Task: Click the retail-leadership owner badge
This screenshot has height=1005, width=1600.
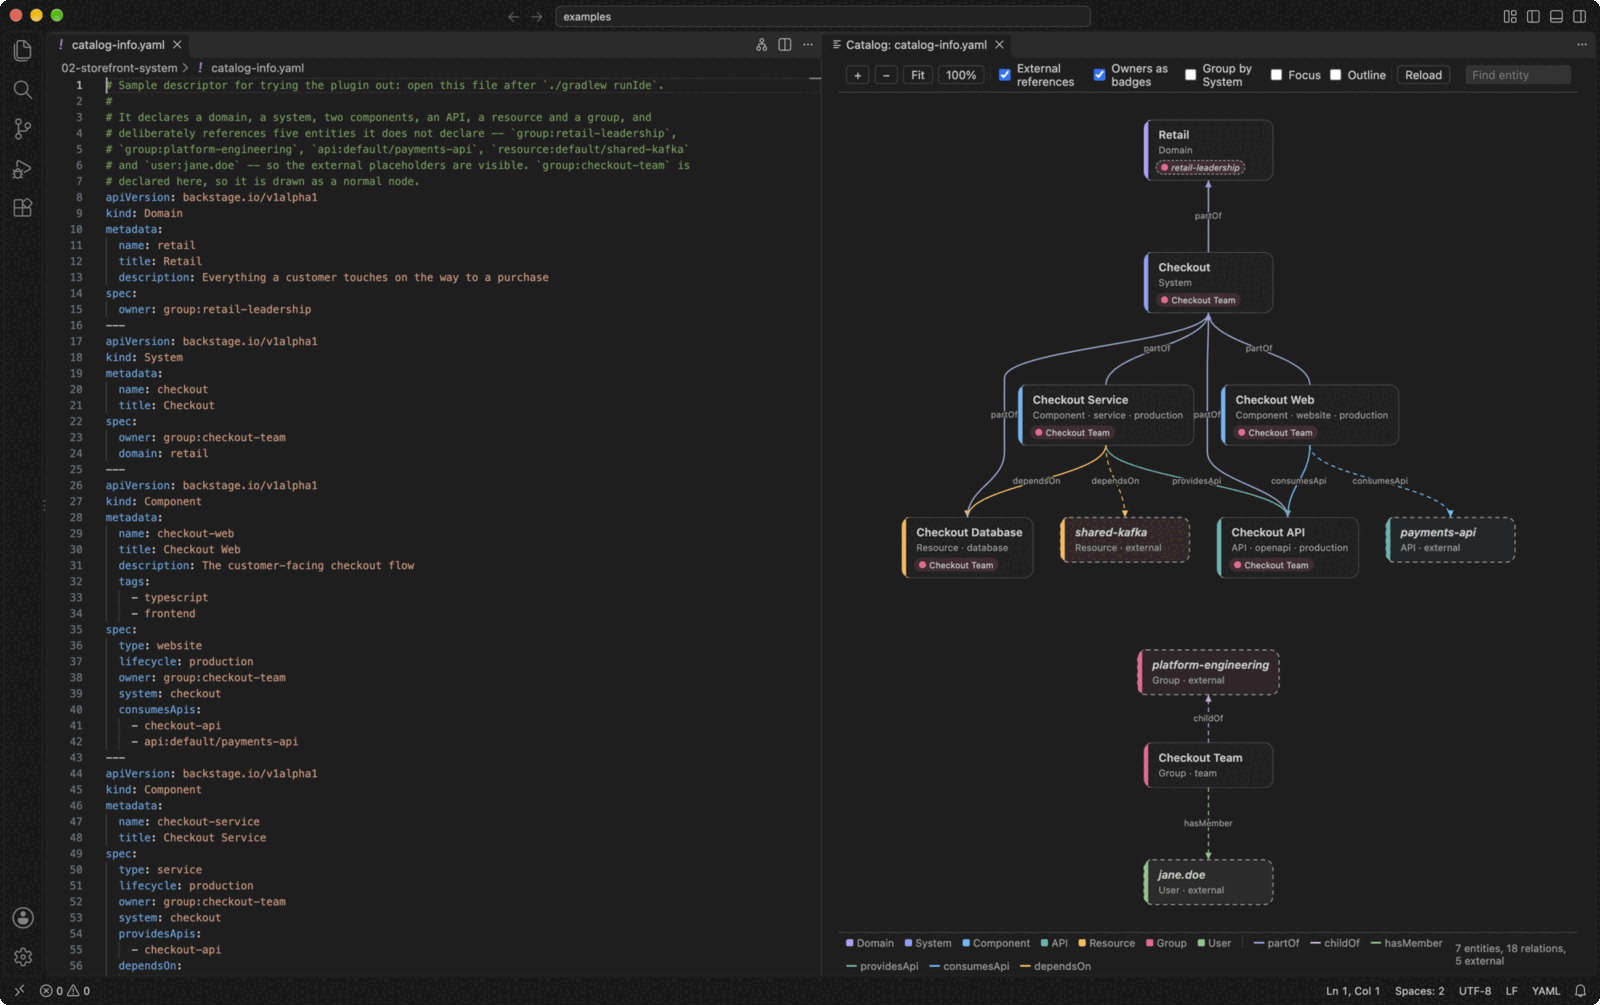Action: (x=1201, y=167)
